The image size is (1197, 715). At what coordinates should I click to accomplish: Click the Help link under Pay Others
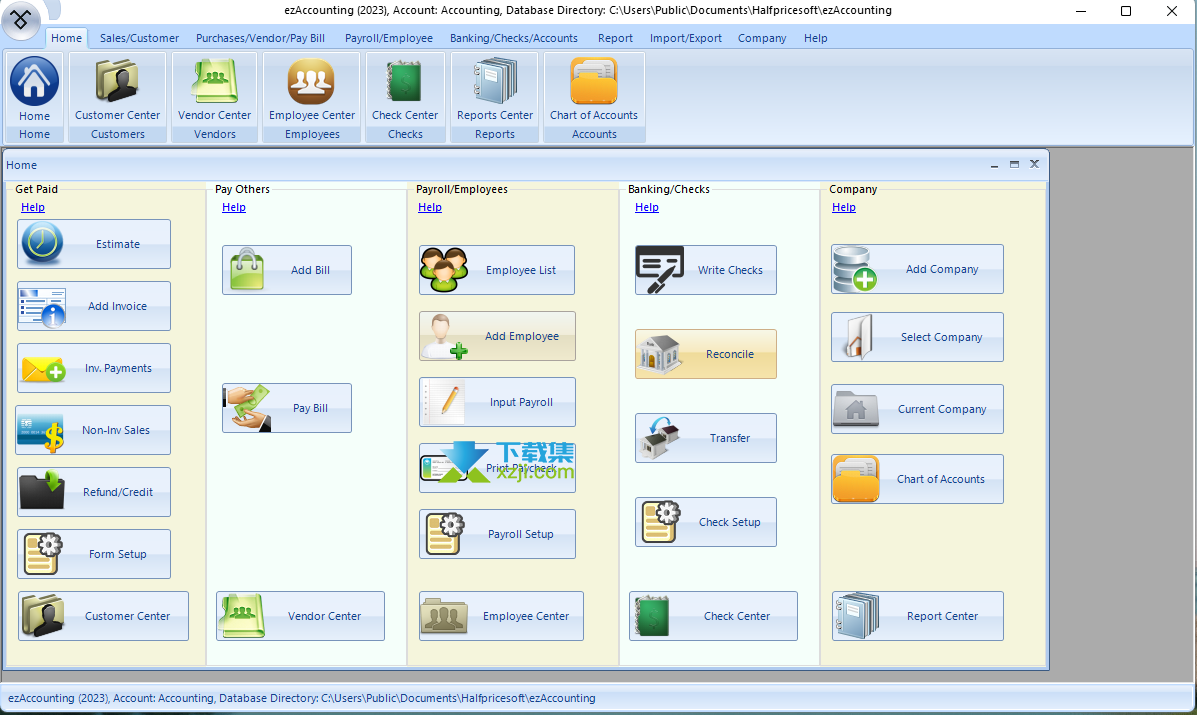(234, 208)
